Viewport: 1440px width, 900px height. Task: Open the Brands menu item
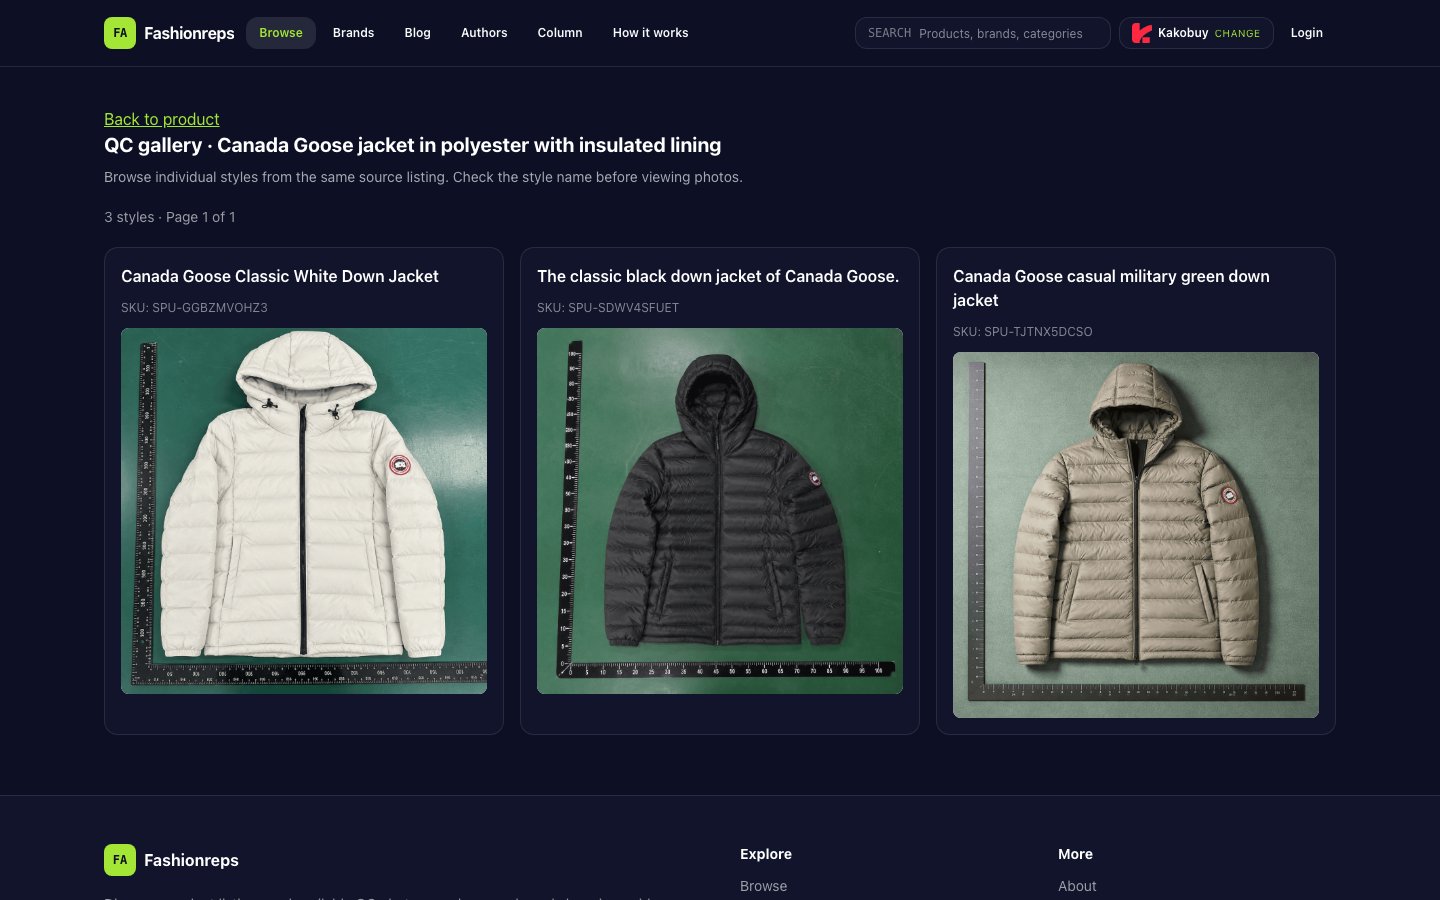[353, 33]
